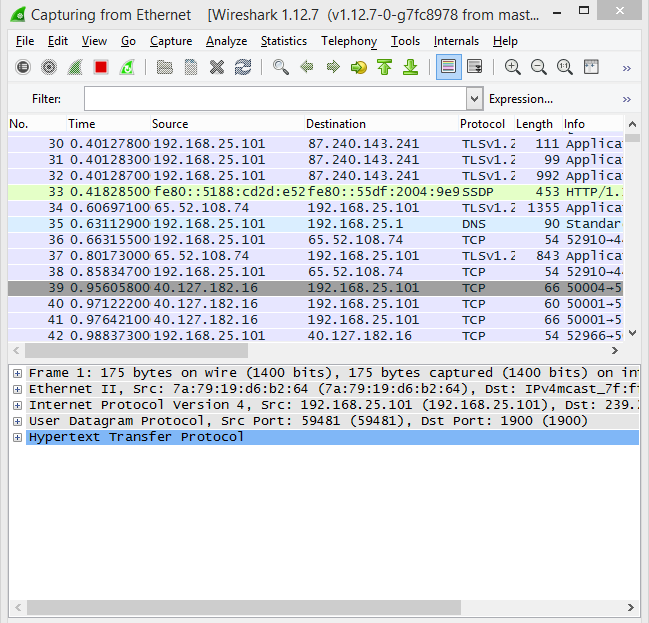This screenshot has width=649, height=623.
Task: Select packet 42 to 40.127.182.16
Action: (315, 336)
